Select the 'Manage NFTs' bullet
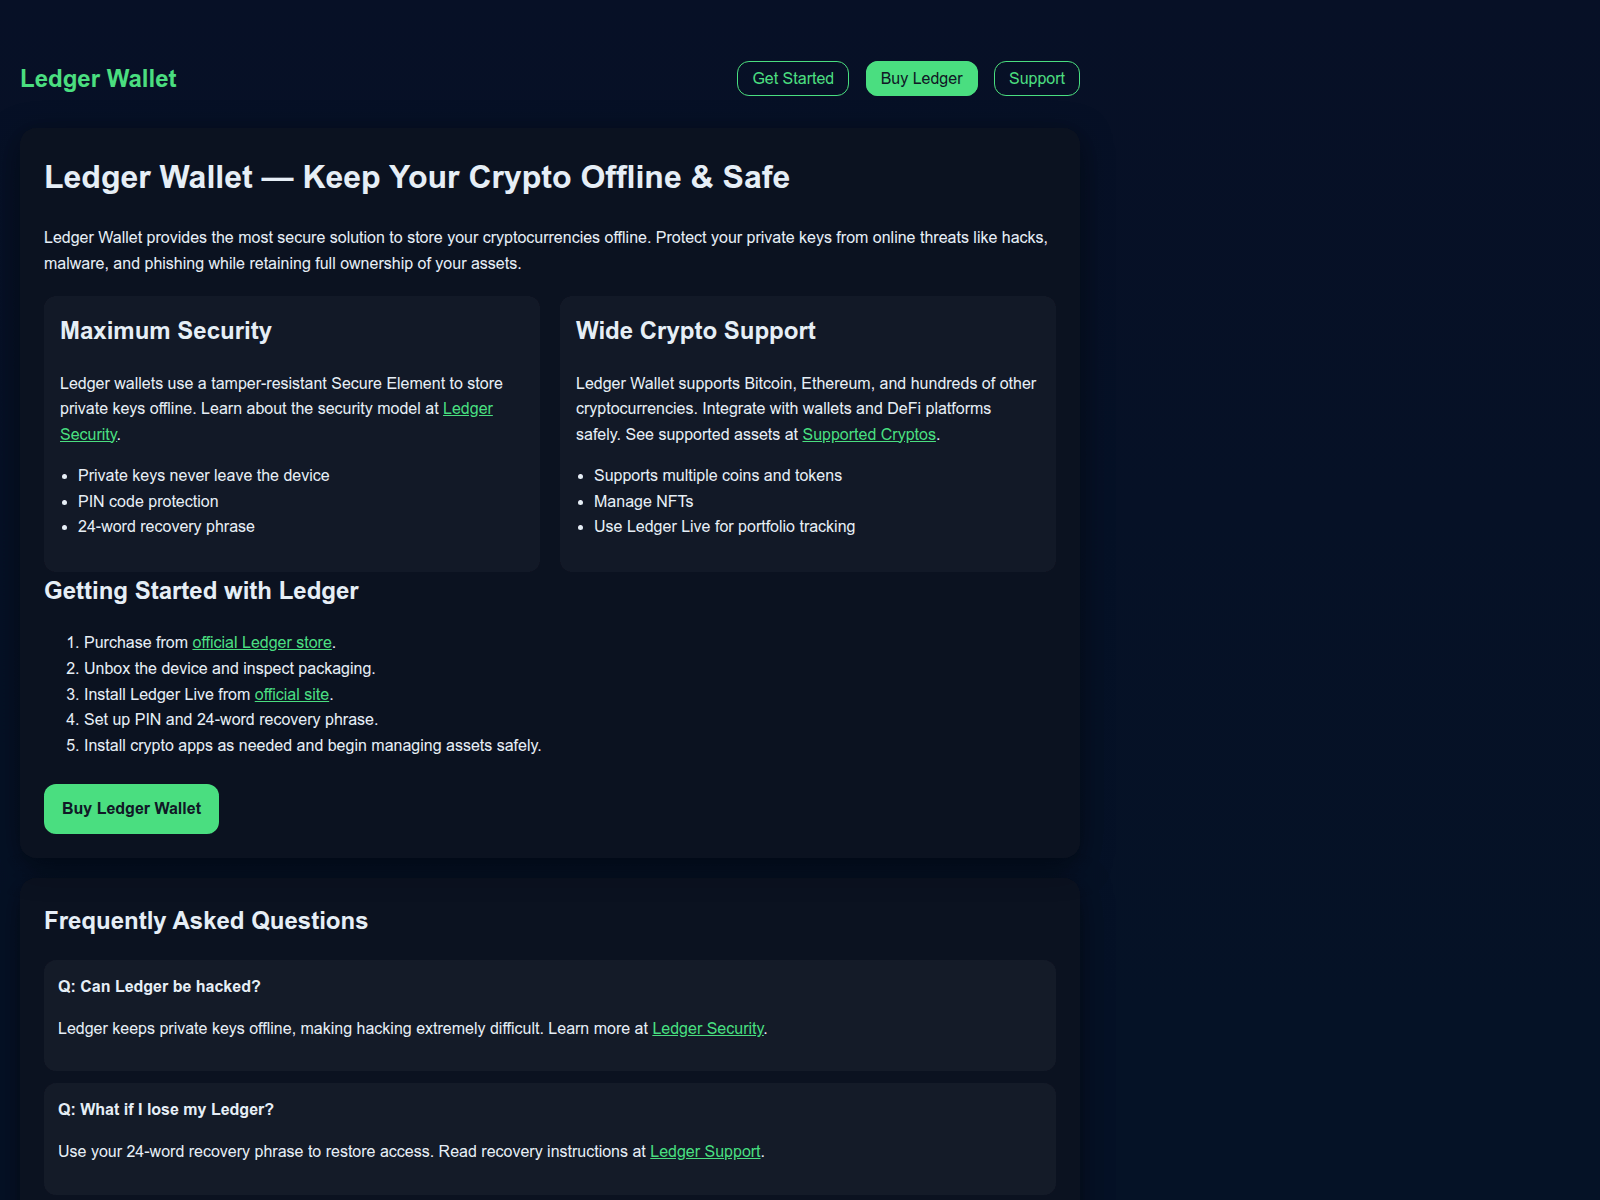1600x1200 pixels. pyautogui.click(x=643, y=502)
